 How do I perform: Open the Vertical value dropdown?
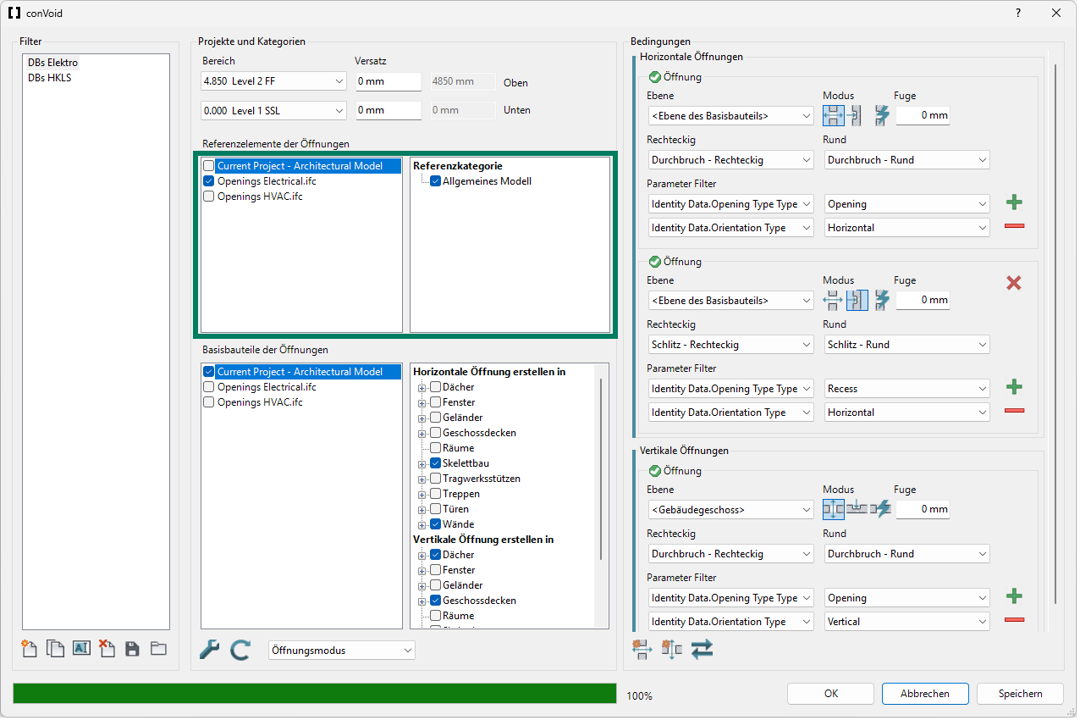pos(906,621)
